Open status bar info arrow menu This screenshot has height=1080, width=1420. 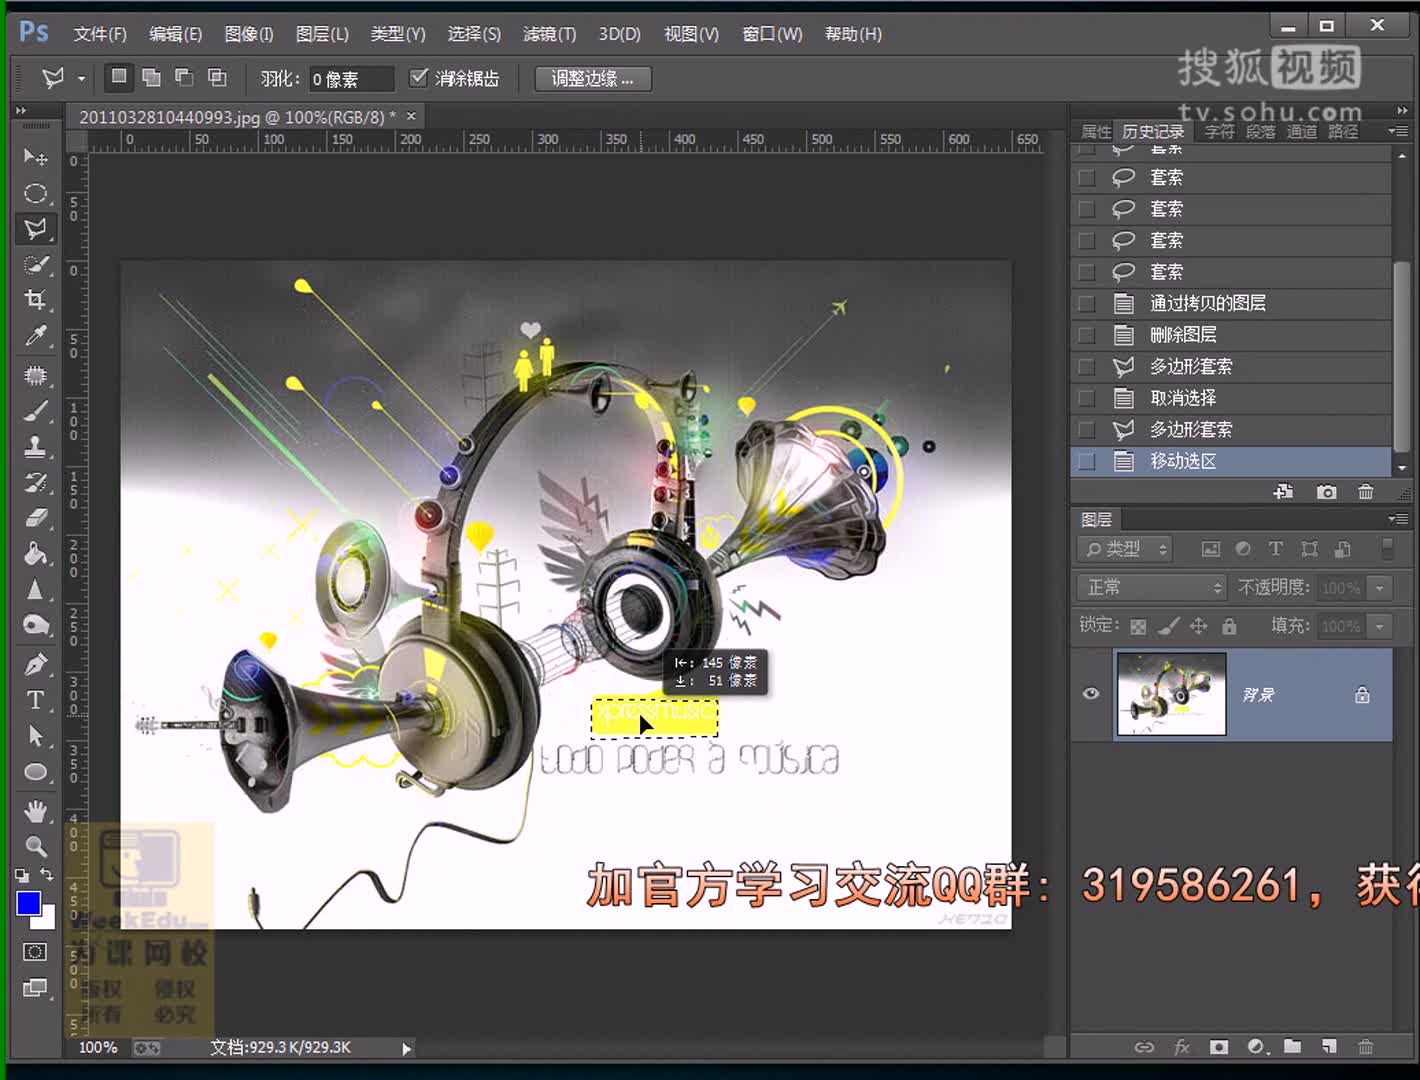point(406,1048)
